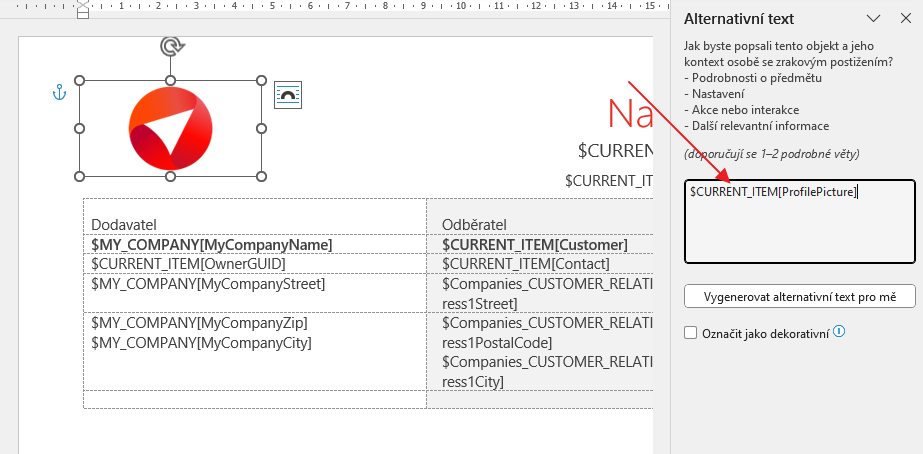Click the indent marker on the ruler

point(83,10)
